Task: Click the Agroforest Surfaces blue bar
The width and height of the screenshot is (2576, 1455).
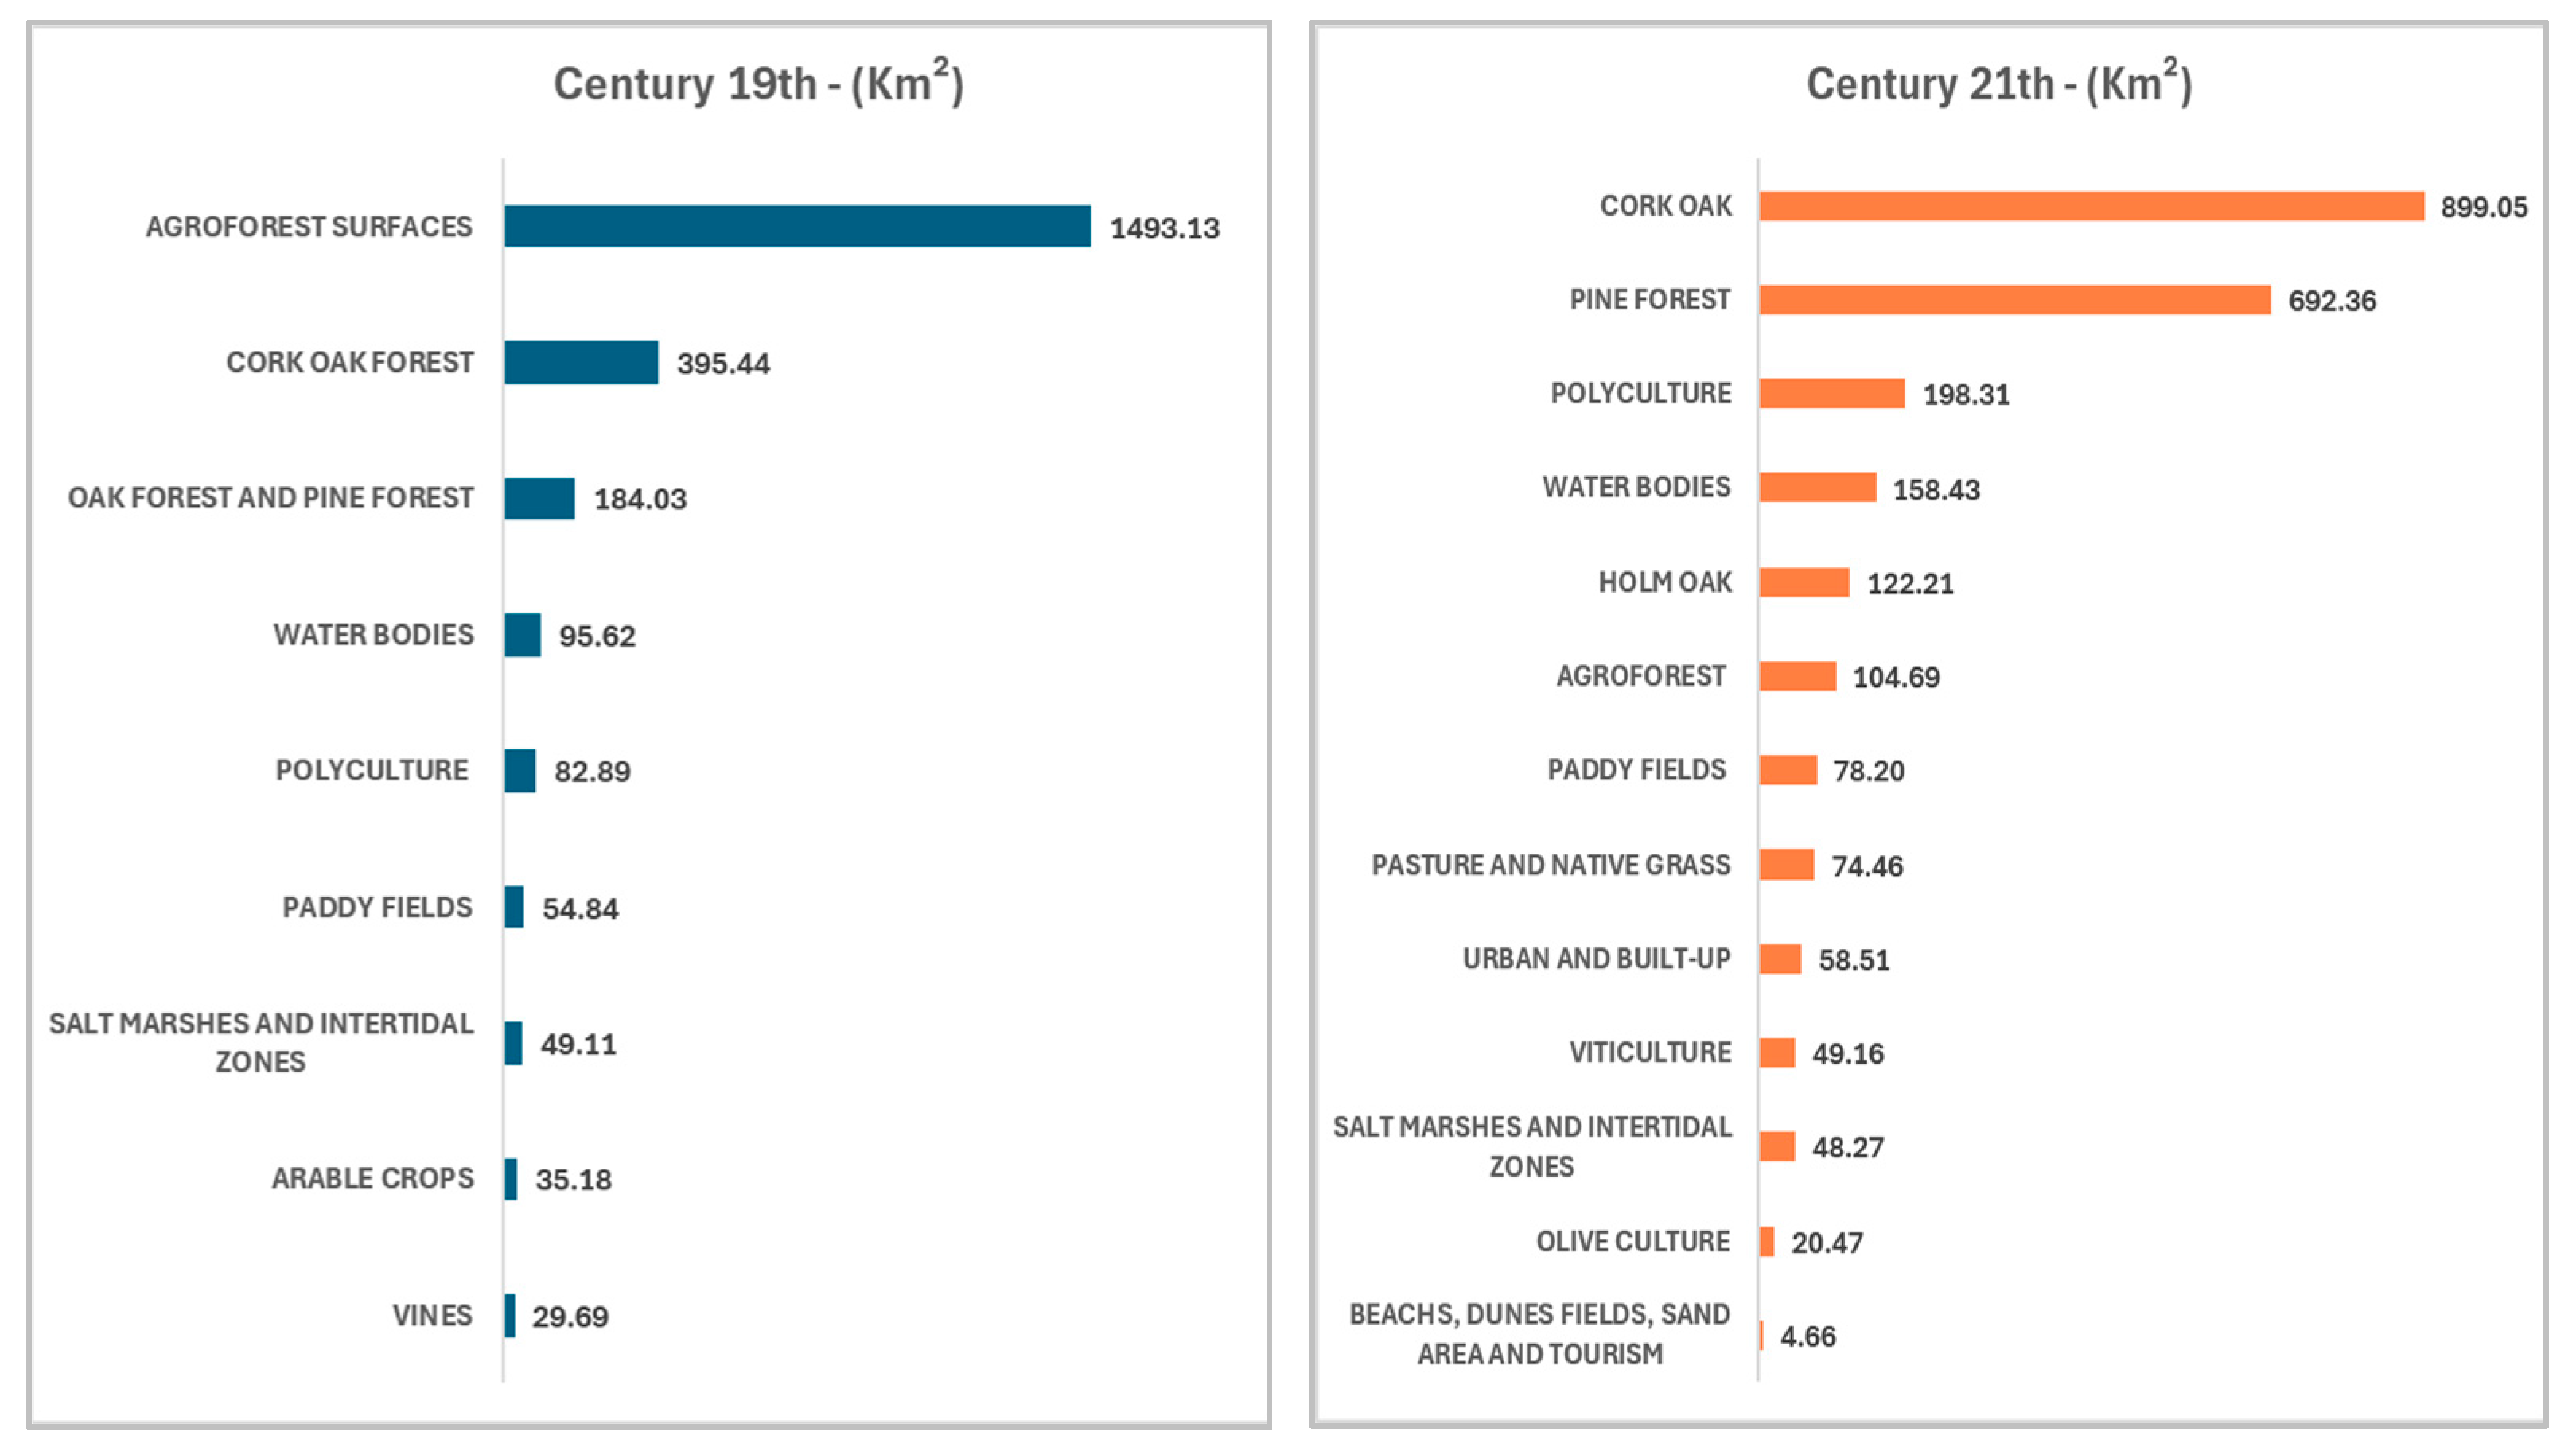Action: tap(797, 226)
